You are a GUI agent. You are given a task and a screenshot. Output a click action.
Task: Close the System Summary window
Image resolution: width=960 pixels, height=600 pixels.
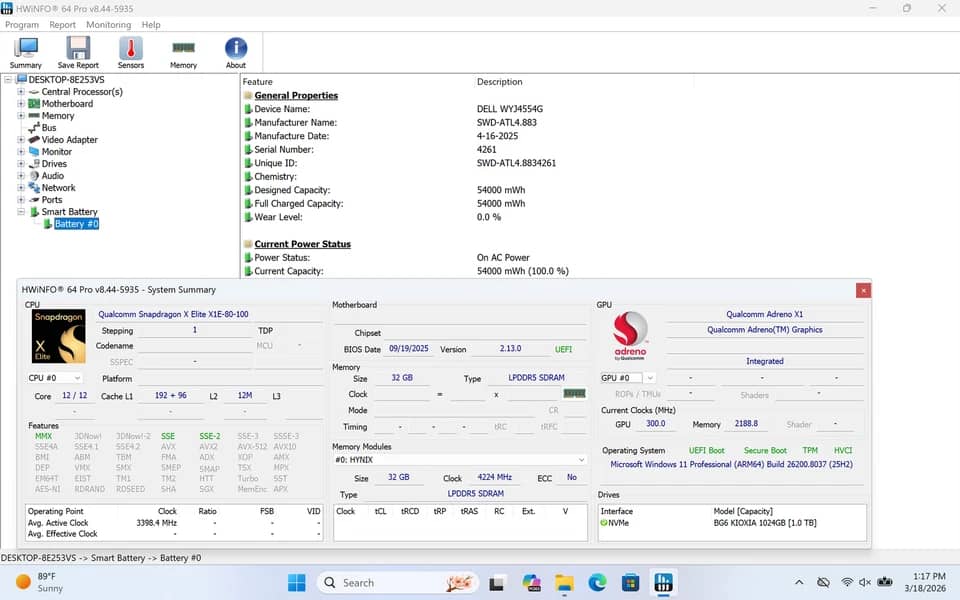(863, 290)
